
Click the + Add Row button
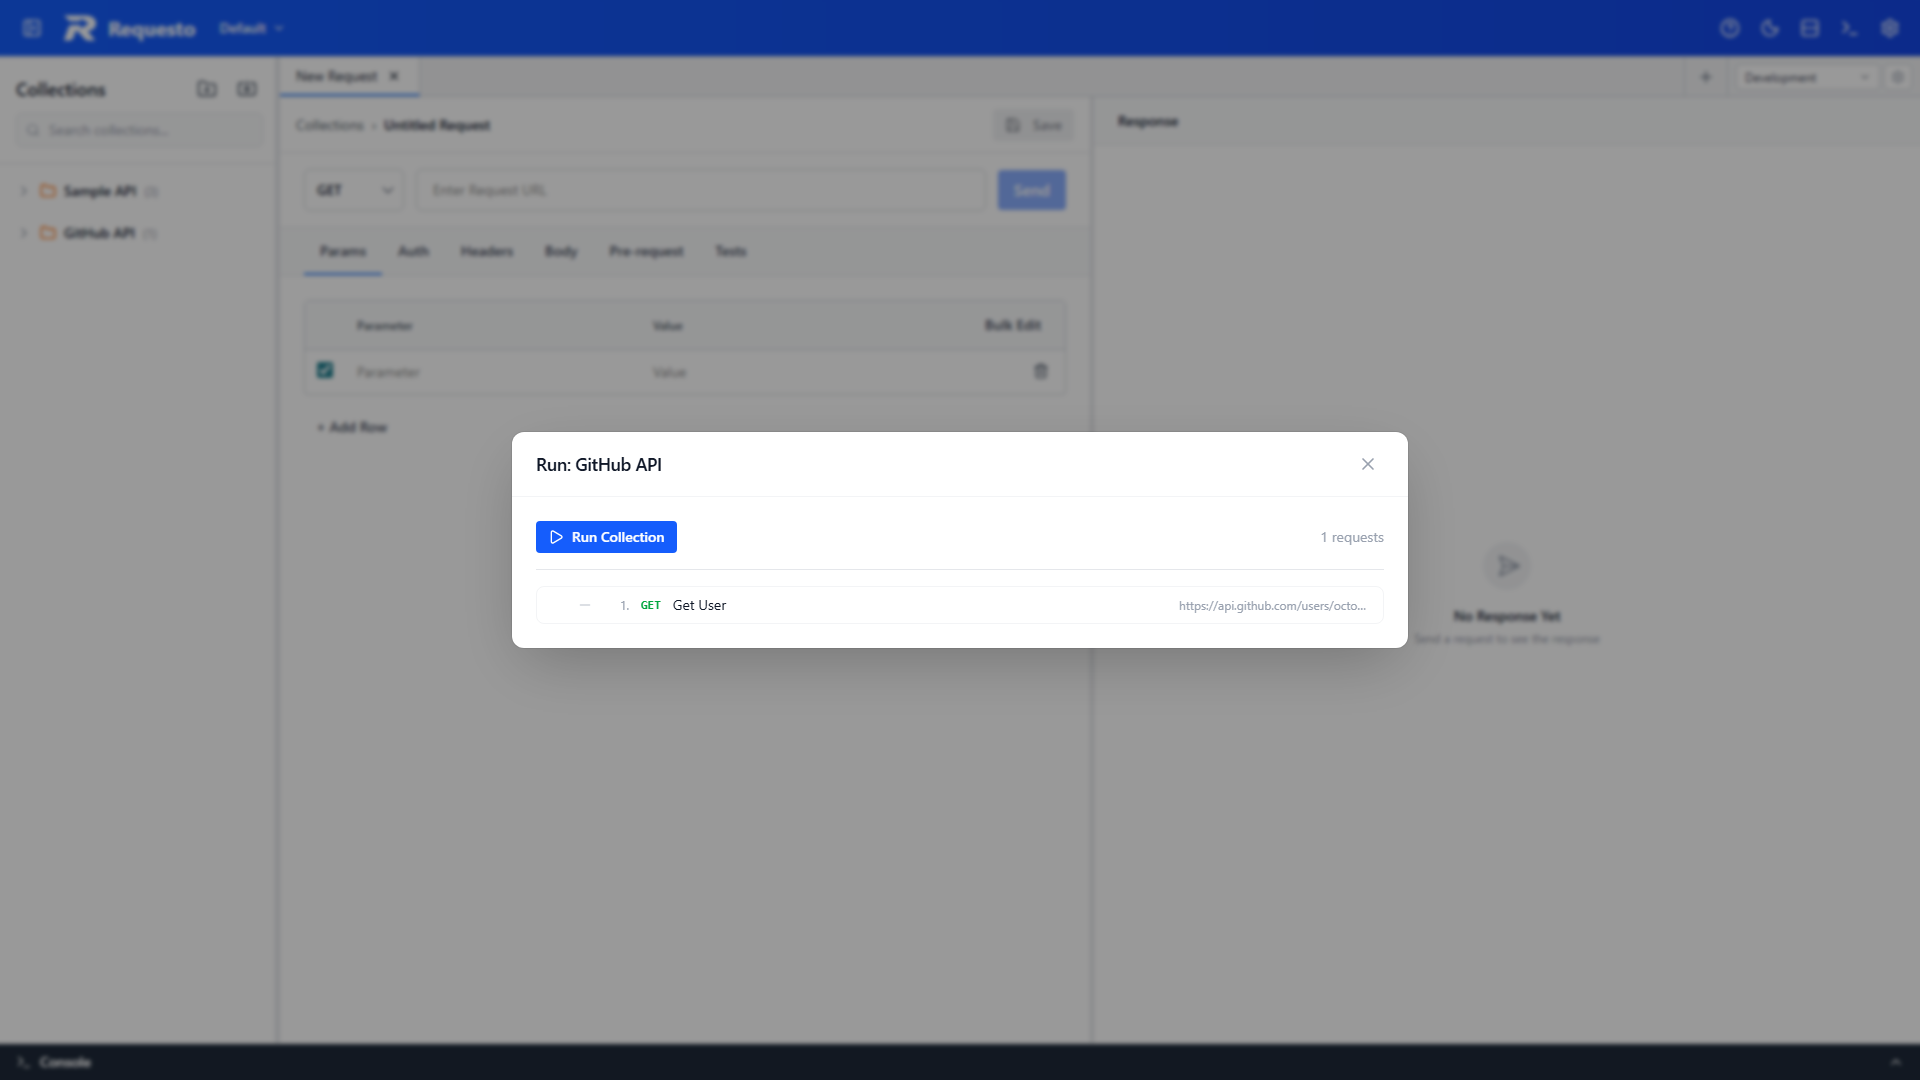(x=352, y=427)
